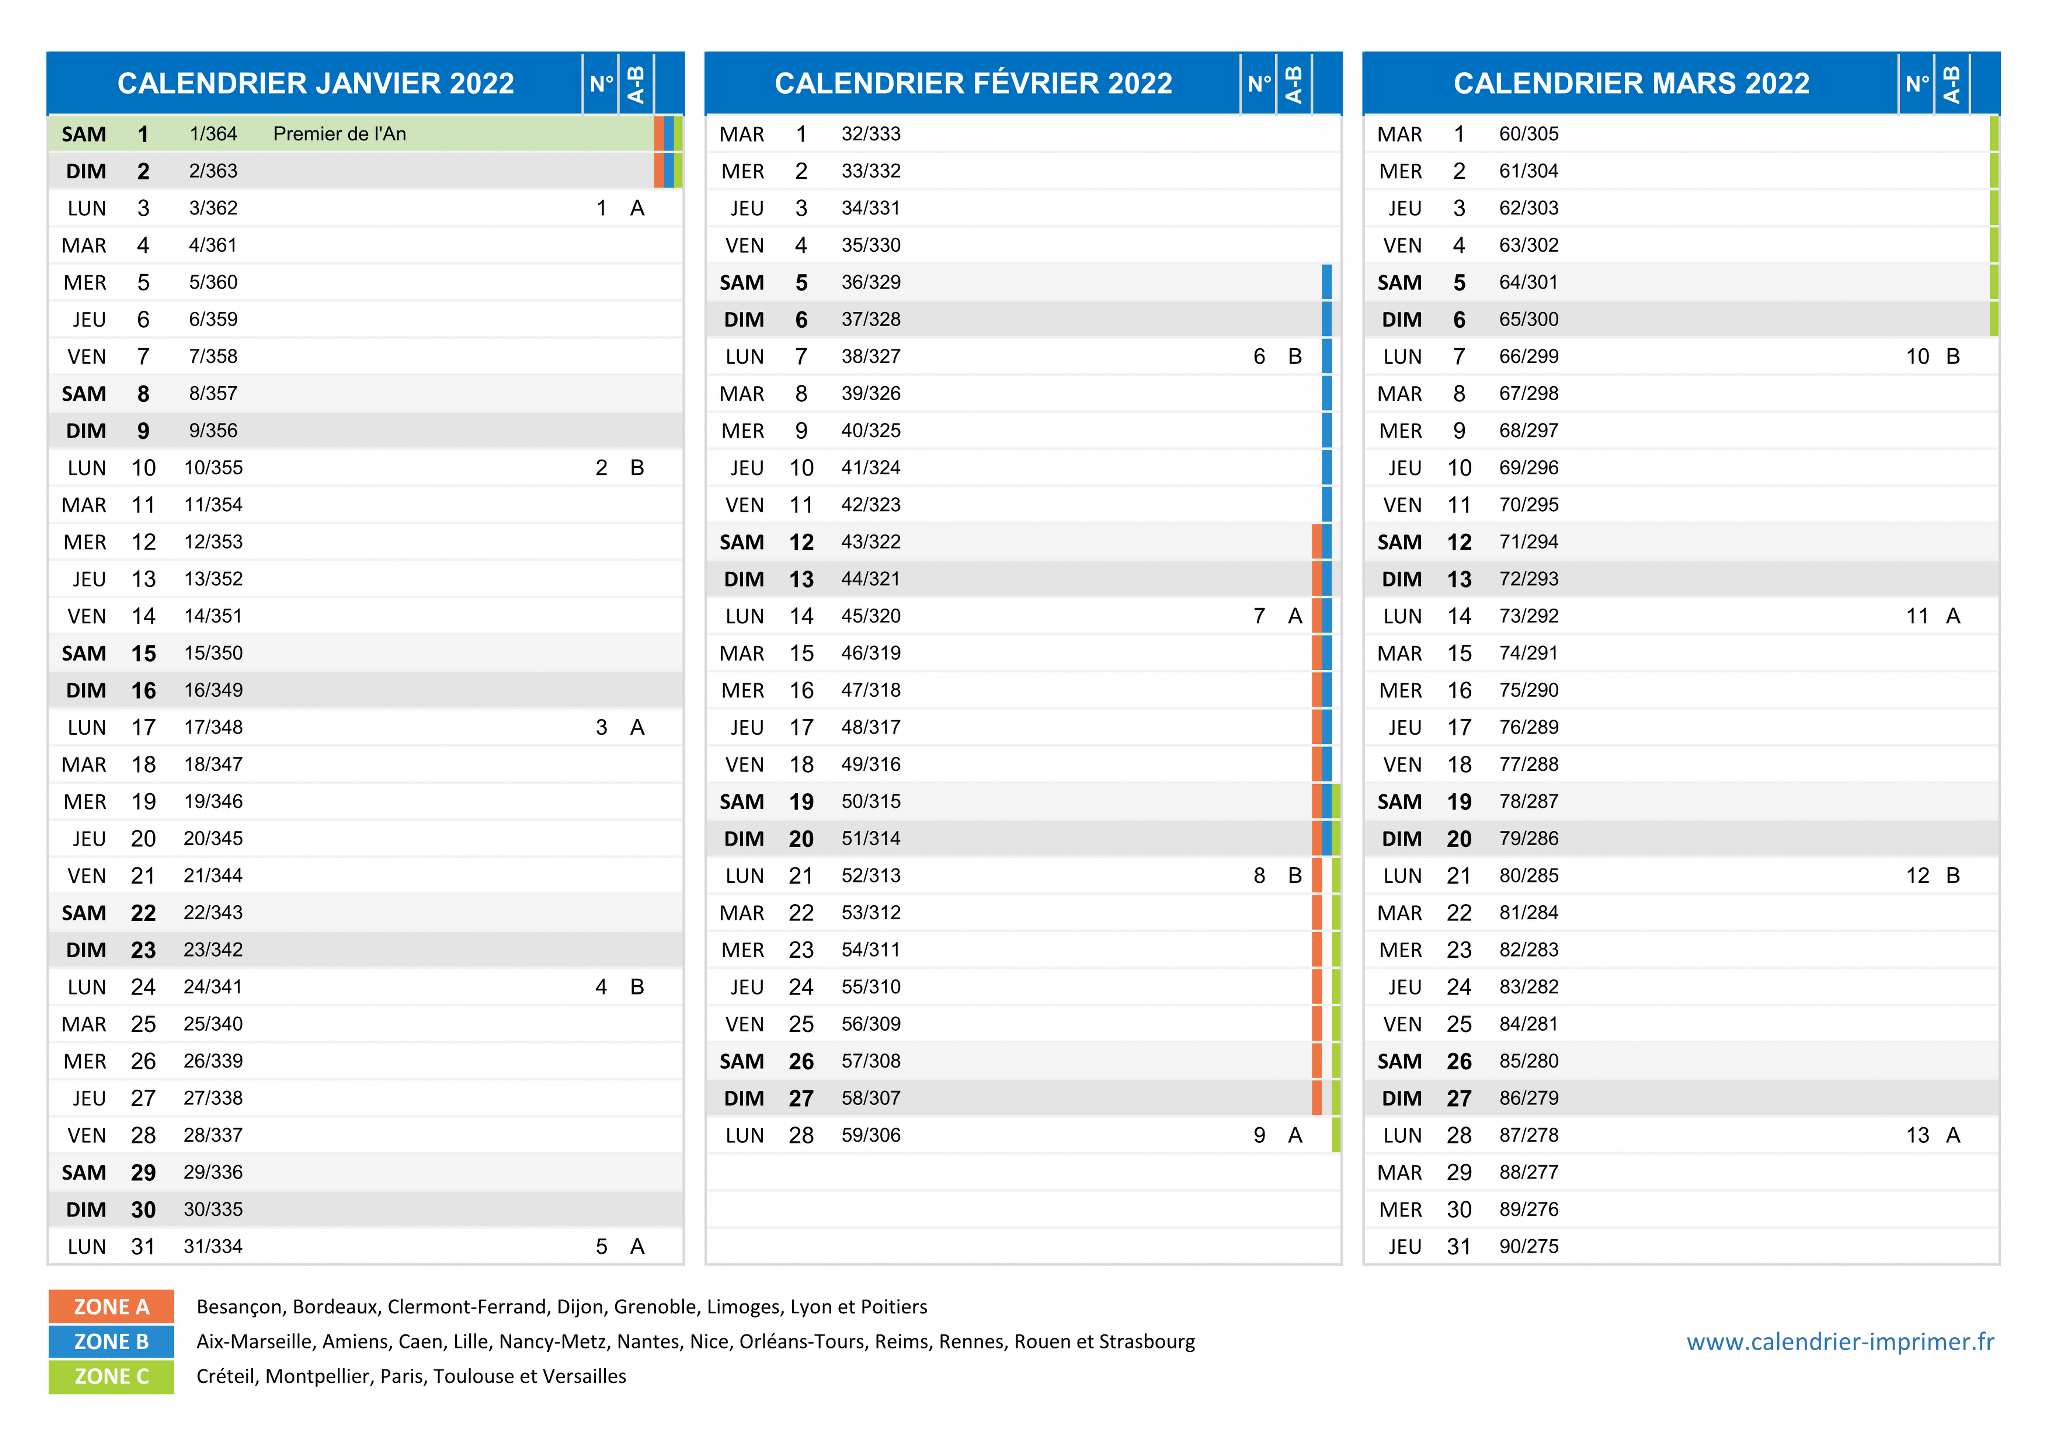Click day count '89/276' in March
The width and height of the screenshot is (2048, 1448).
tap(1529, 1209)
